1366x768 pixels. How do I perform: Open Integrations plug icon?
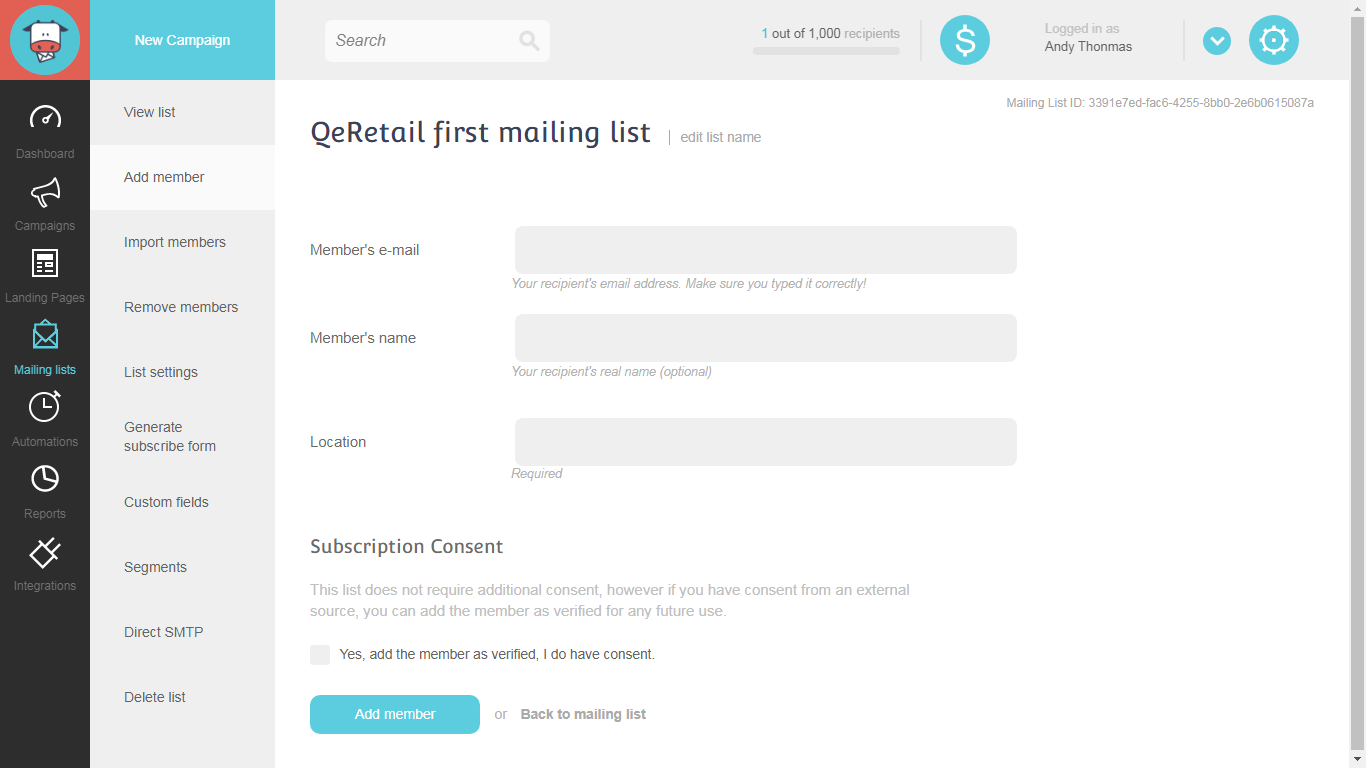coord(45,551)
